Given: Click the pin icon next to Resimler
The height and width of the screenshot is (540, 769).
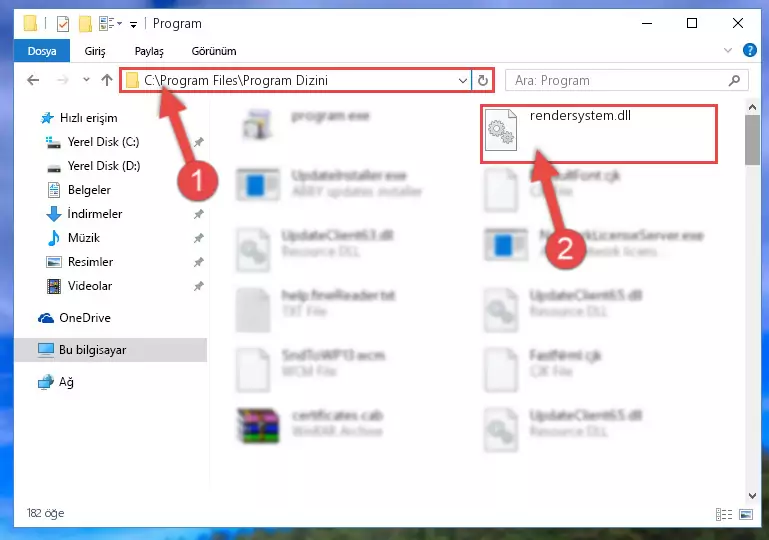Looking at the screenshot, I should coord(199,262).
